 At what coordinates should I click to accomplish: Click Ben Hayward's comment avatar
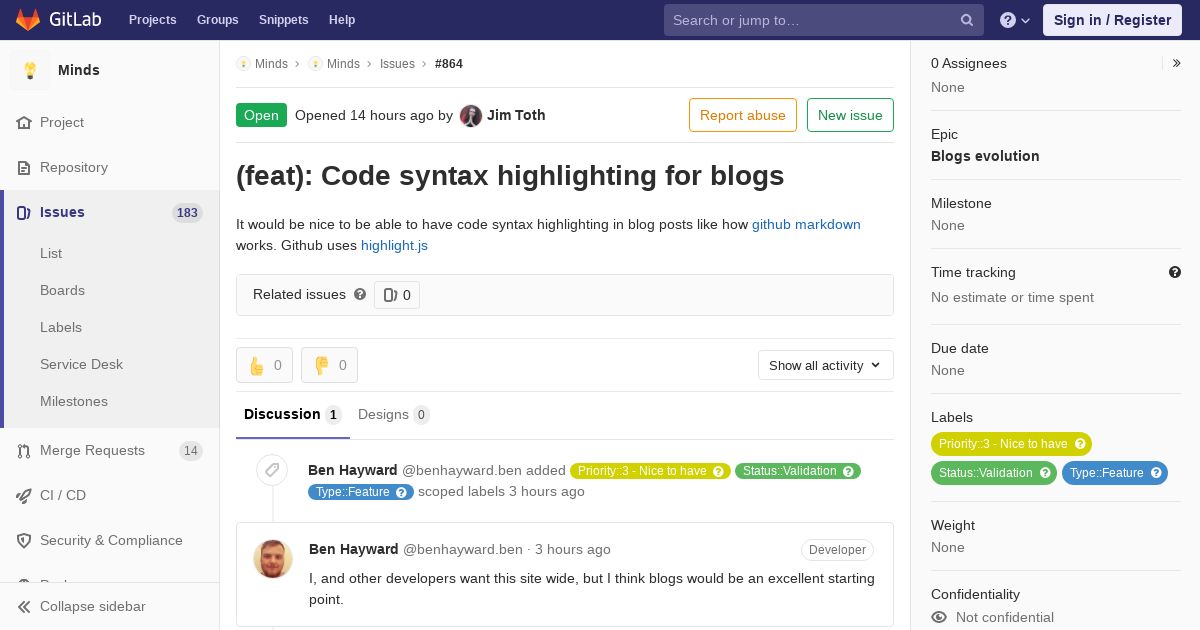273,559
